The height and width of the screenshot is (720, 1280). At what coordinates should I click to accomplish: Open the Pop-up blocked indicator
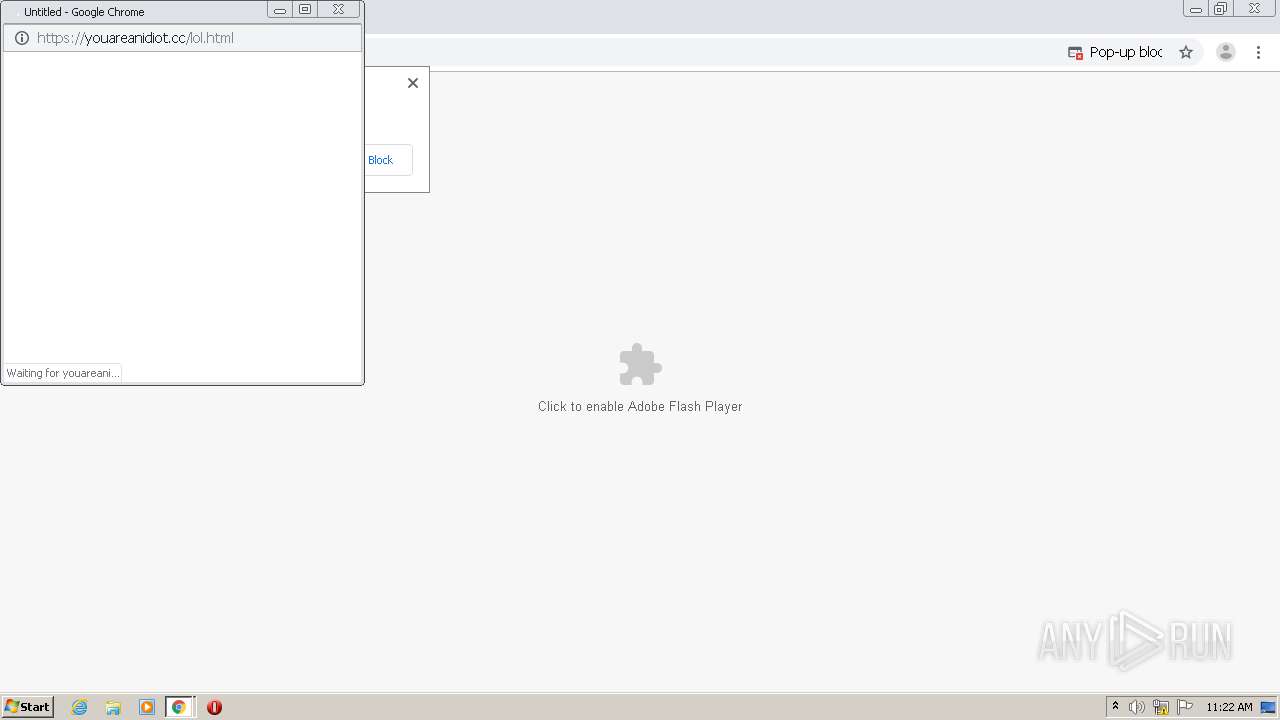(x=1115, y=52)
